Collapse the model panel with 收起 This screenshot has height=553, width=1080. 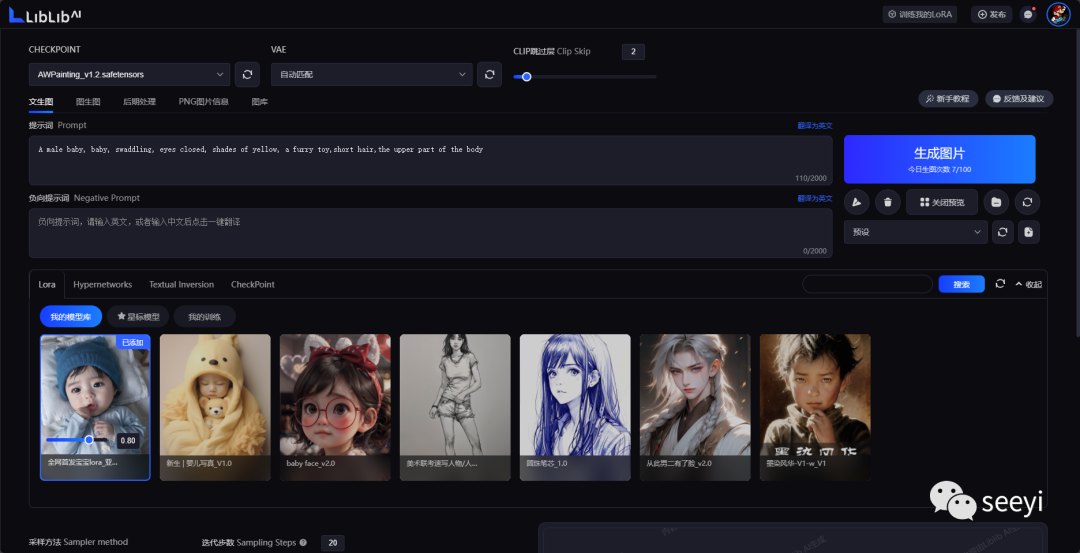(1028, 284)
